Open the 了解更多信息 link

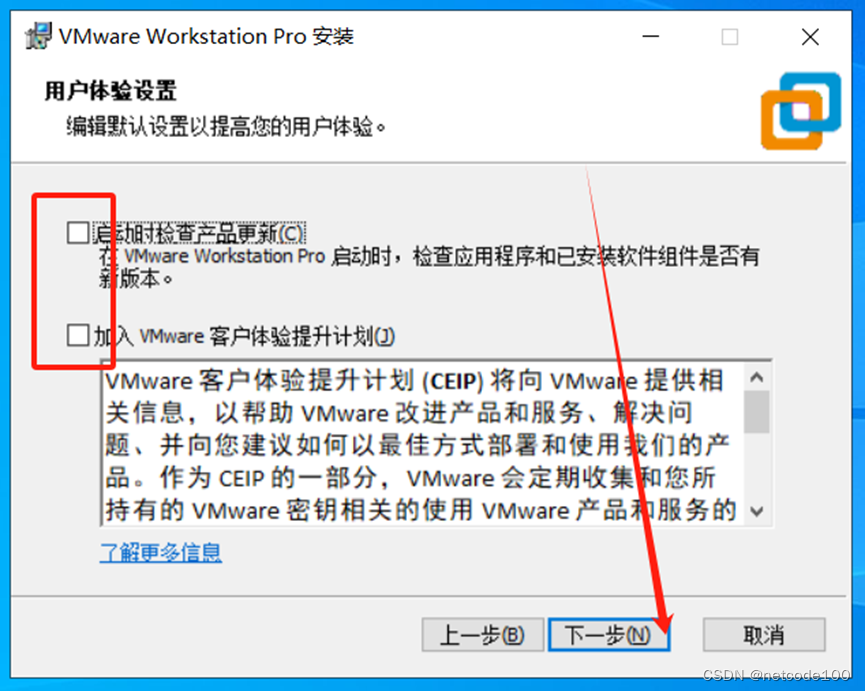[x=161, y=551]
